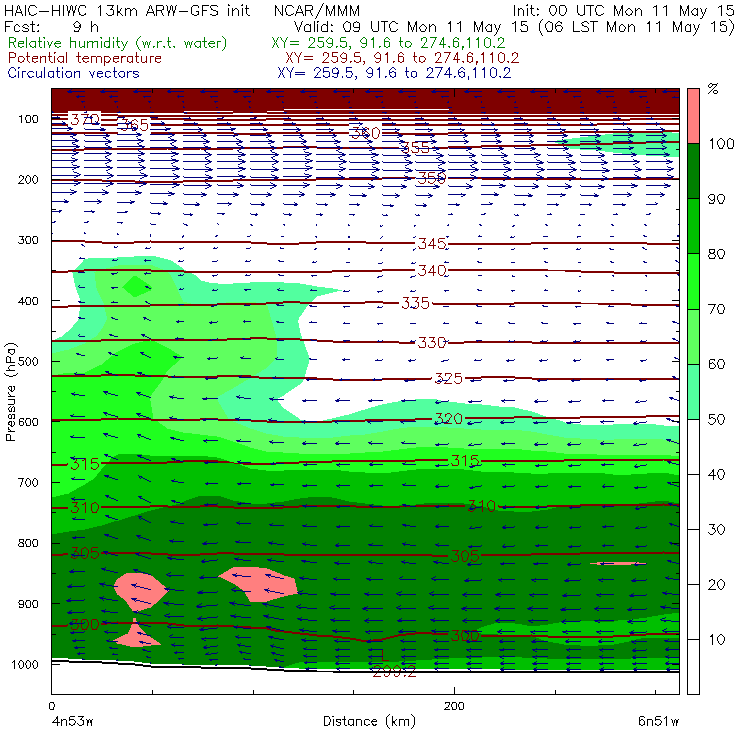Click the 70-80% bright green colorbar segment
This screenshot has height=740, width=740.
(693, 281)
